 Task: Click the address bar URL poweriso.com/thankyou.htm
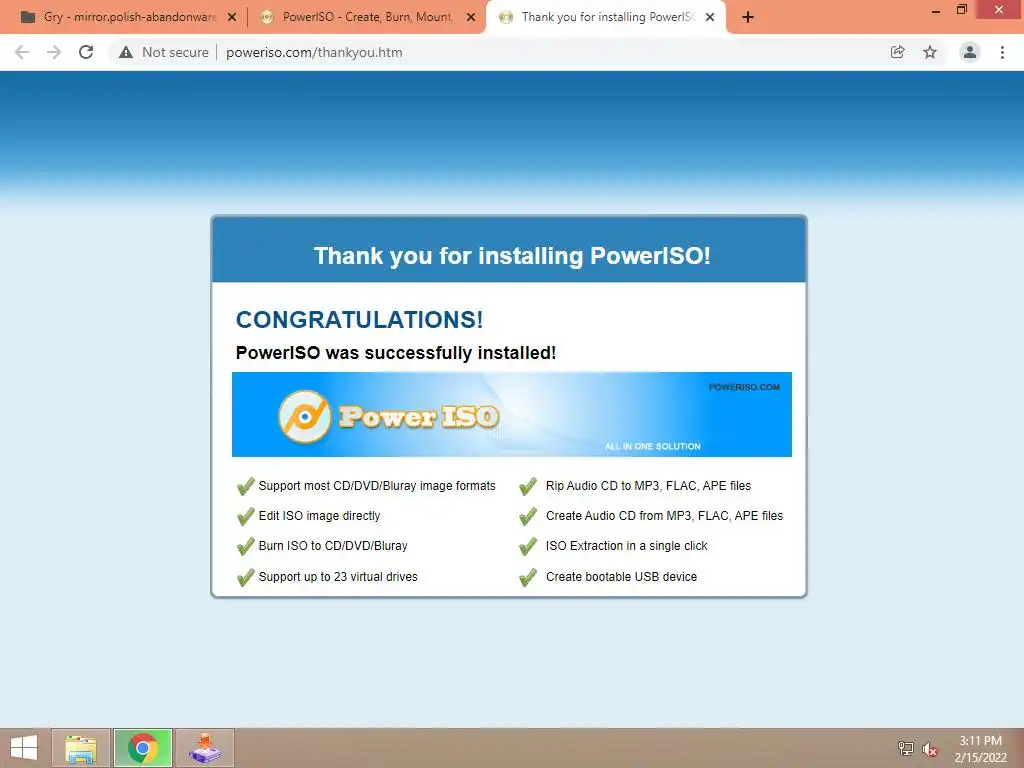click(314, 52)
